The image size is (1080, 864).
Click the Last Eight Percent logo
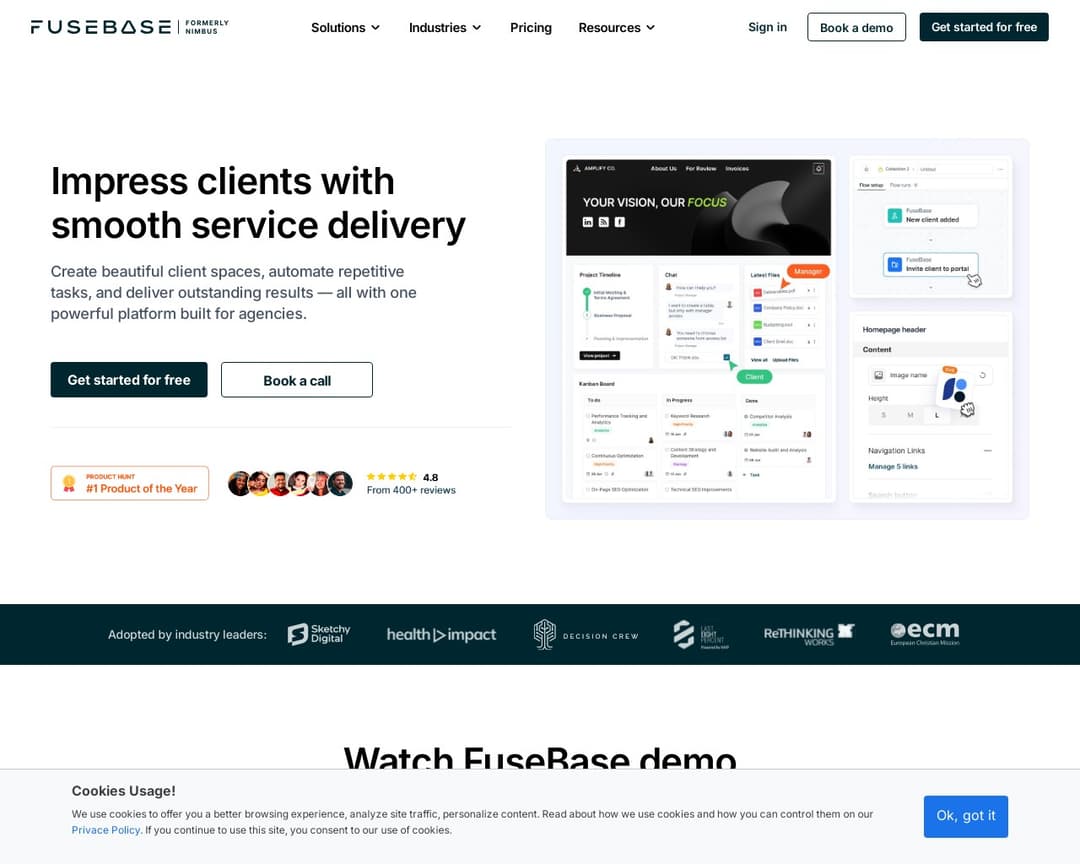[700, 635]
